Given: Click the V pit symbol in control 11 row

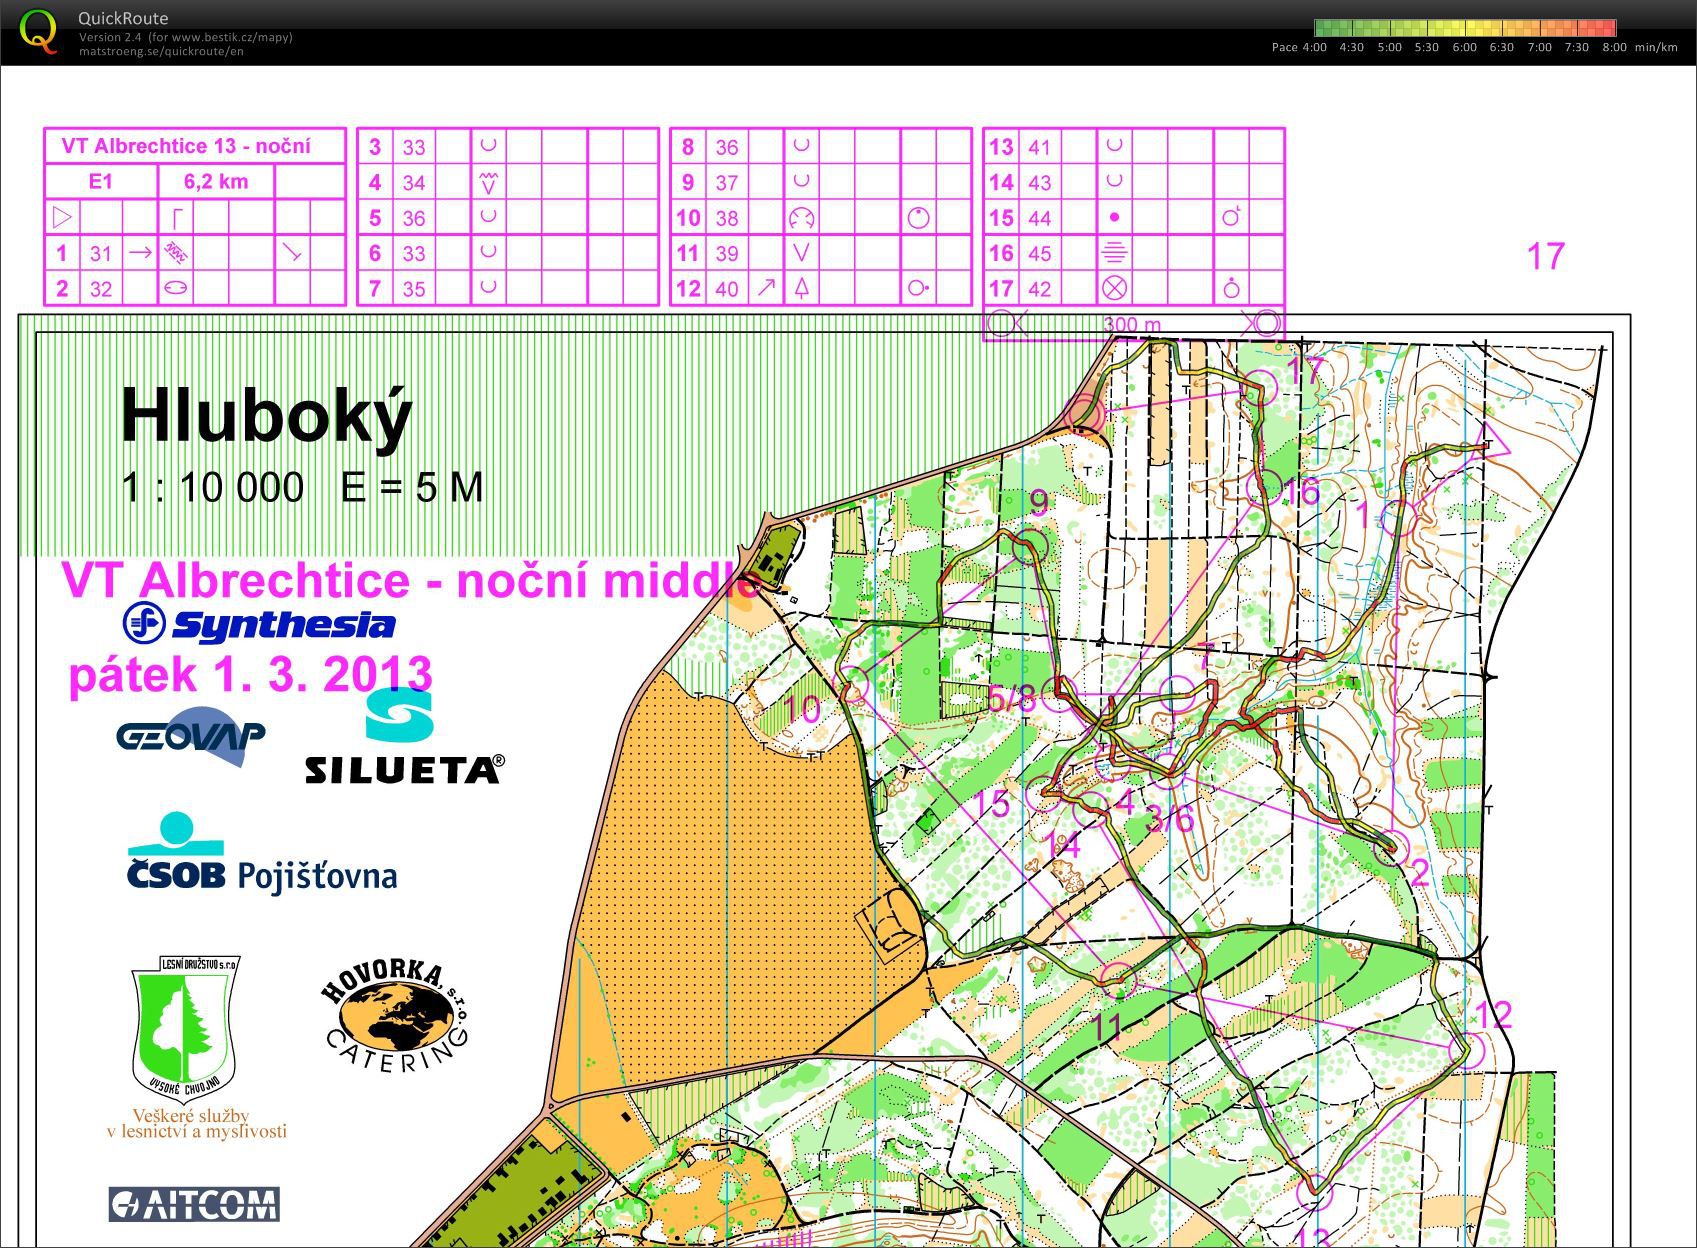Looking at the screenshot, I should (x=801, y=253).
